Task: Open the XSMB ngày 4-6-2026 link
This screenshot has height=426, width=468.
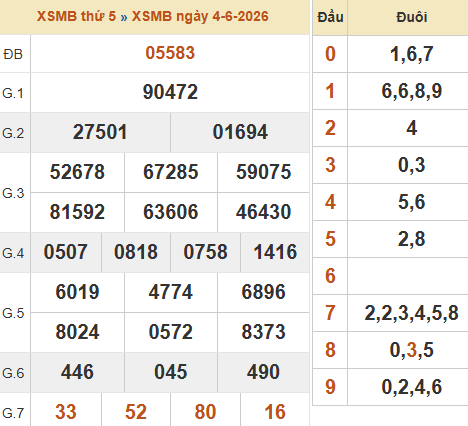Action: [x=200, y=16]
